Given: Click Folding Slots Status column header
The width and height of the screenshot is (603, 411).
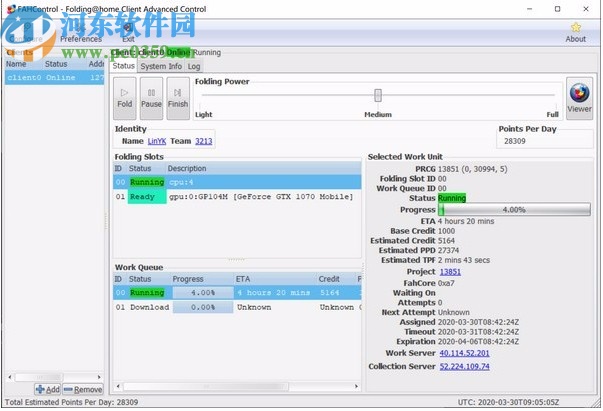Looking at the screenshot, I should 146,168.
